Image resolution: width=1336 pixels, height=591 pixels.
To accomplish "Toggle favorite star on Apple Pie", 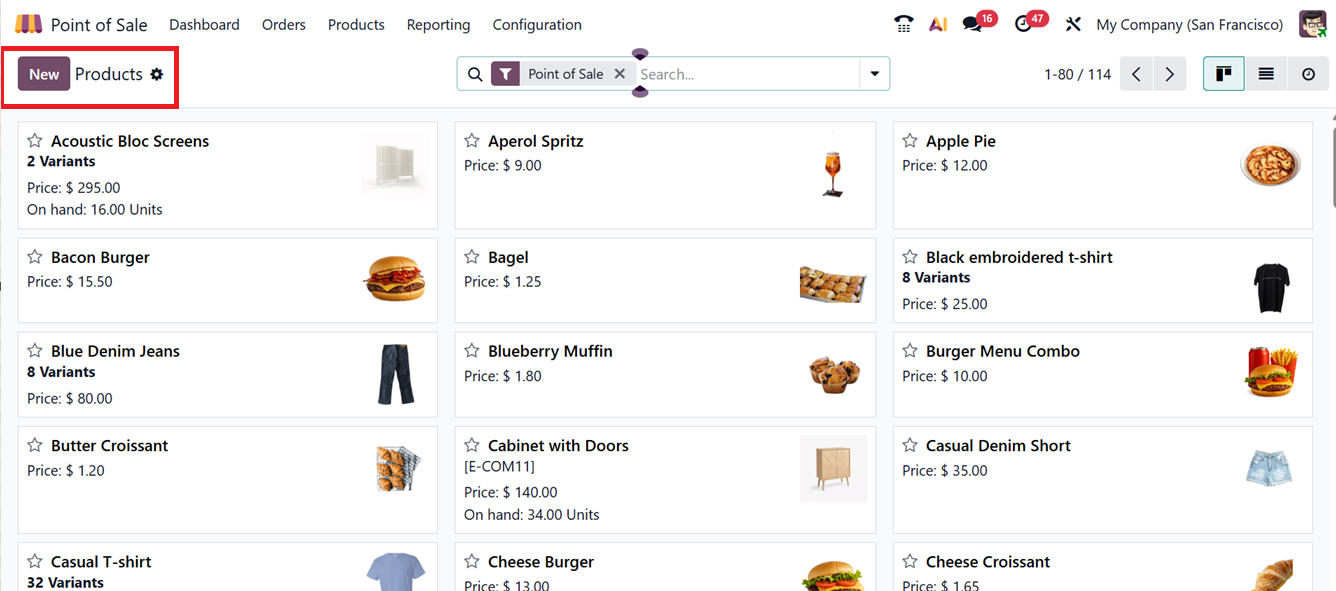I will point(910,141).
